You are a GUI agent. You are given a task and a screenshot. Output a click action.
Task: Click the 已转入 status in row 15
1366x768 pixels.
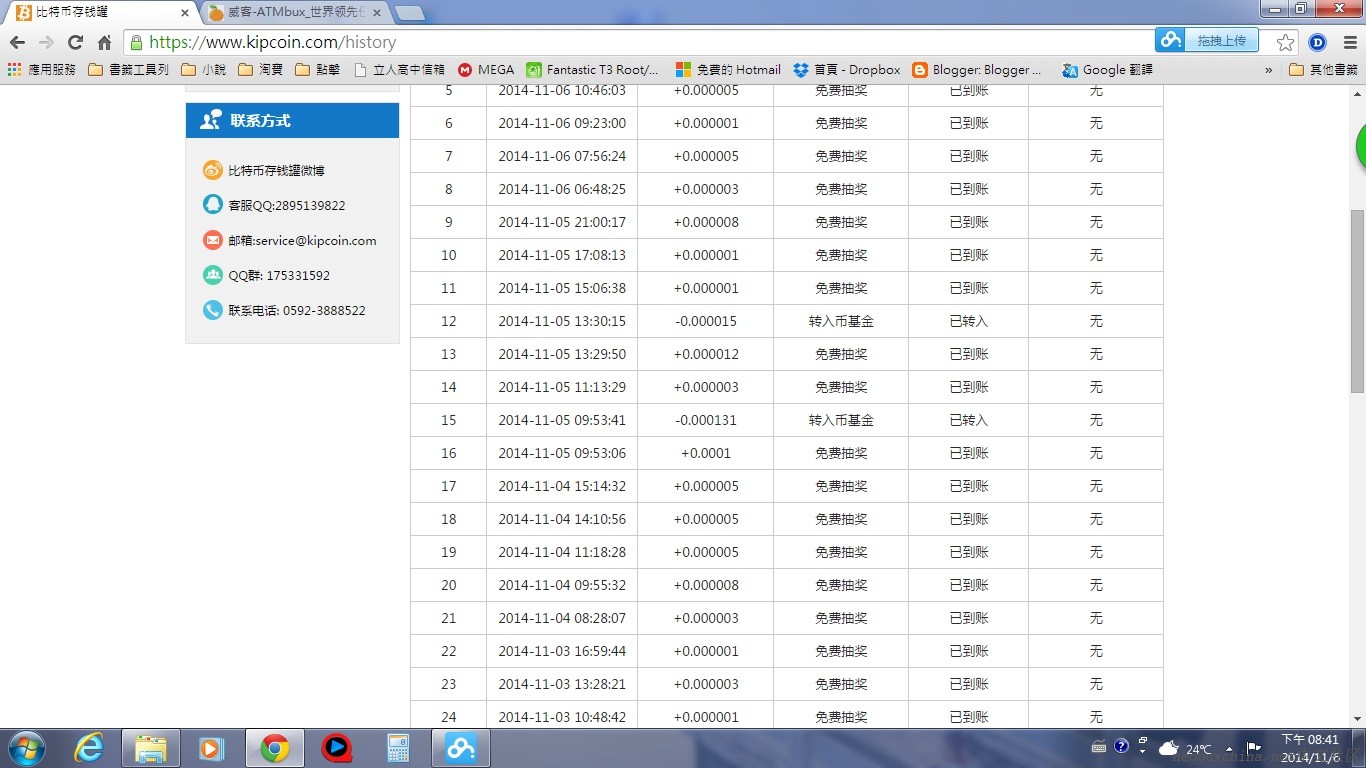click(968, 420)
